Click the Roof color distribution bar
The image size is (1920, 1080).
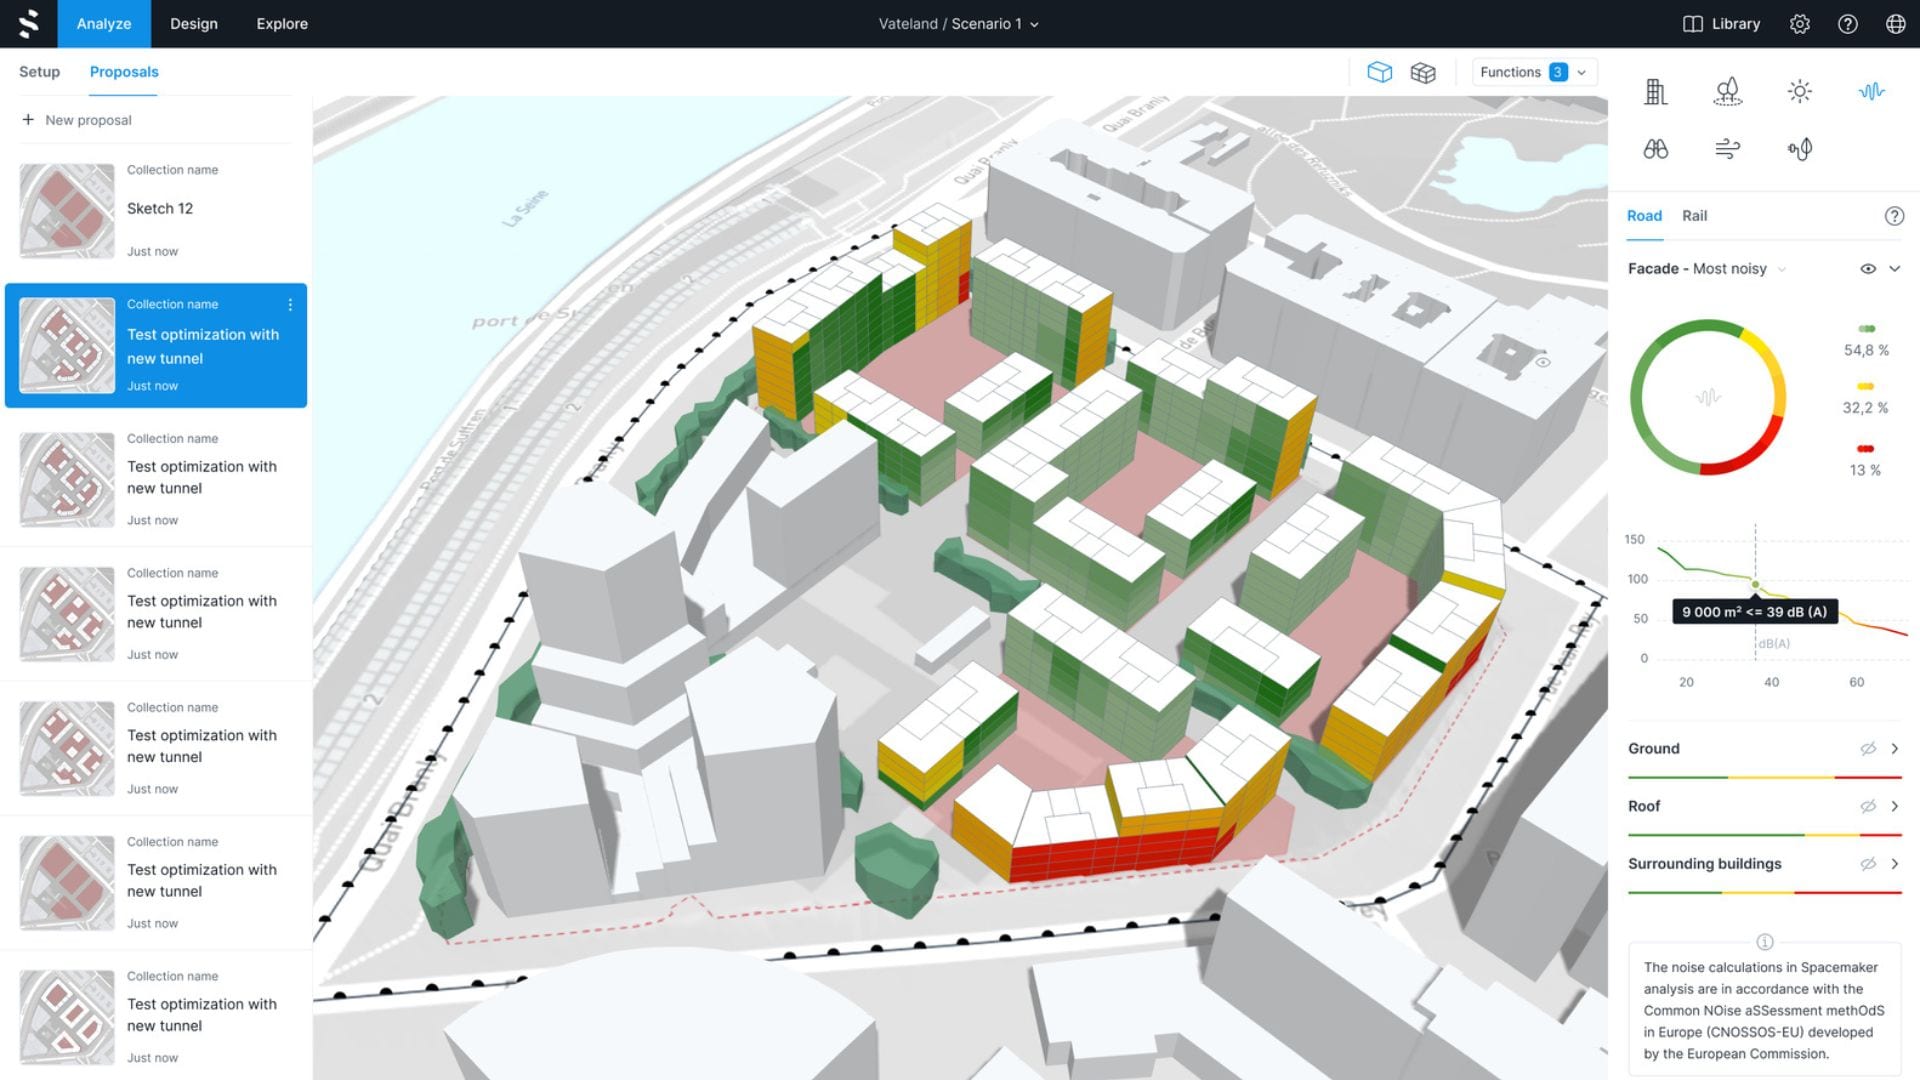coord(1764,834)
